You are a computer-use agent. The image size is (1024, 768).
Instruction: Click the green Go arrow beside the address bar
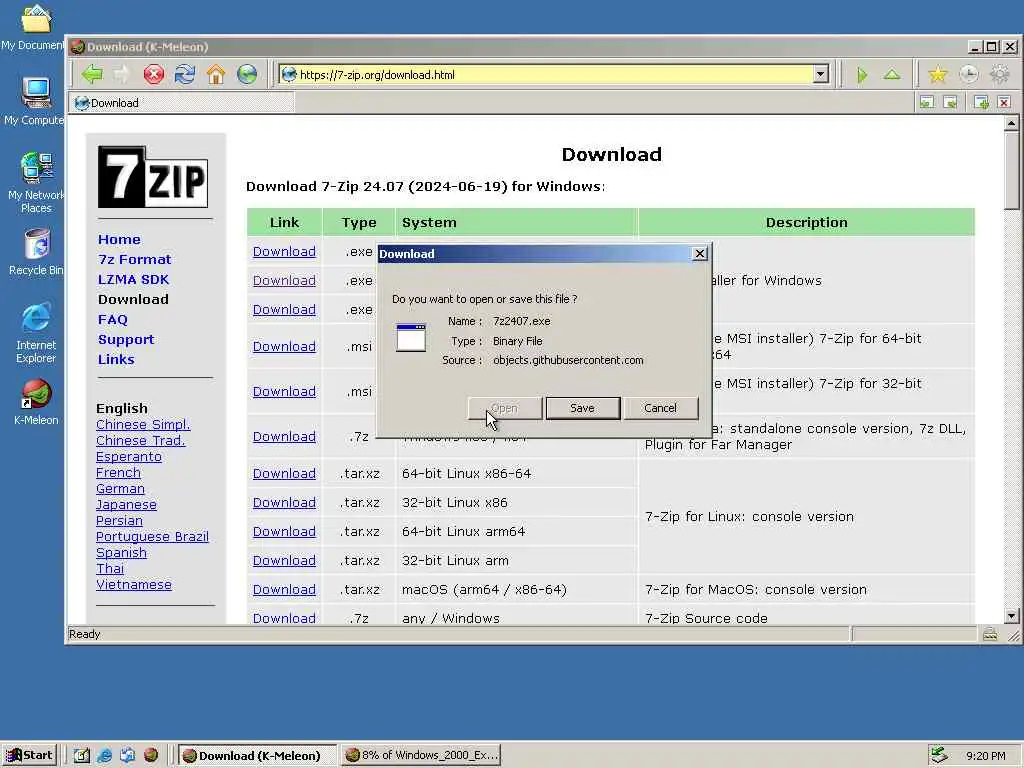(x=862, y=75)
